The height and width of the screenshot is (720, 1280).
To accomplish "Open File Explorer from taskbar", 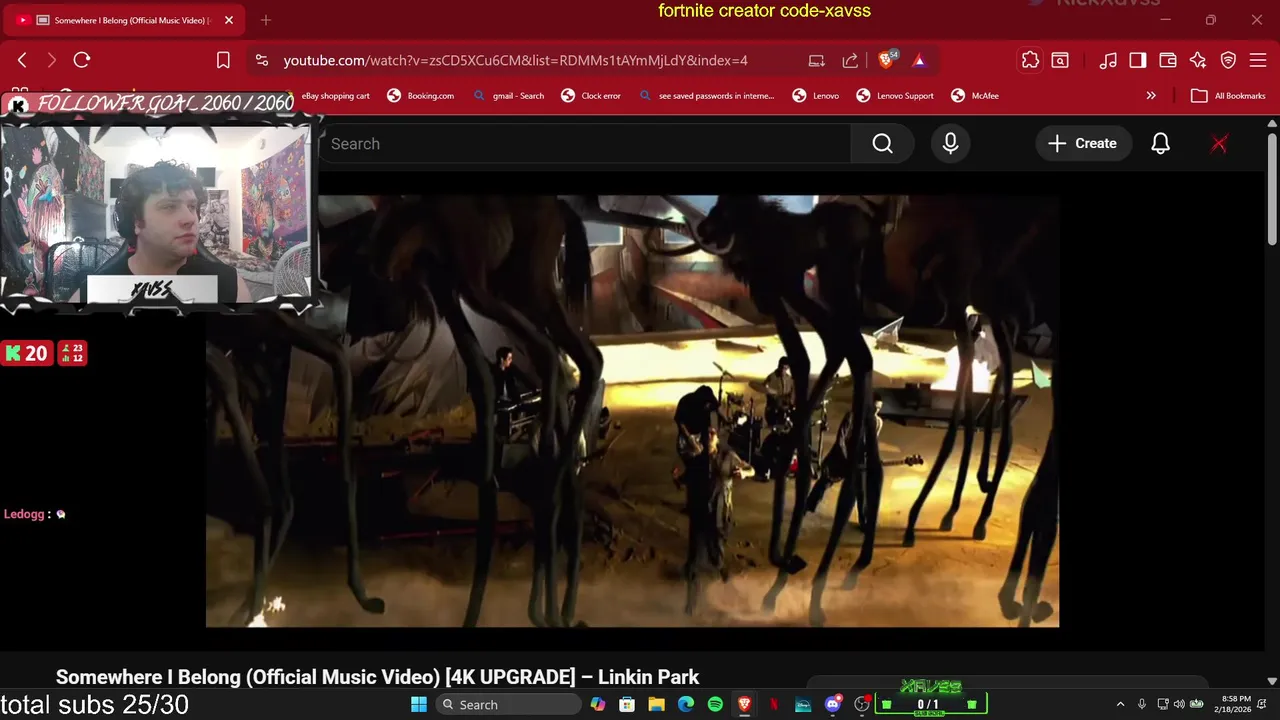I will [656, 705].
